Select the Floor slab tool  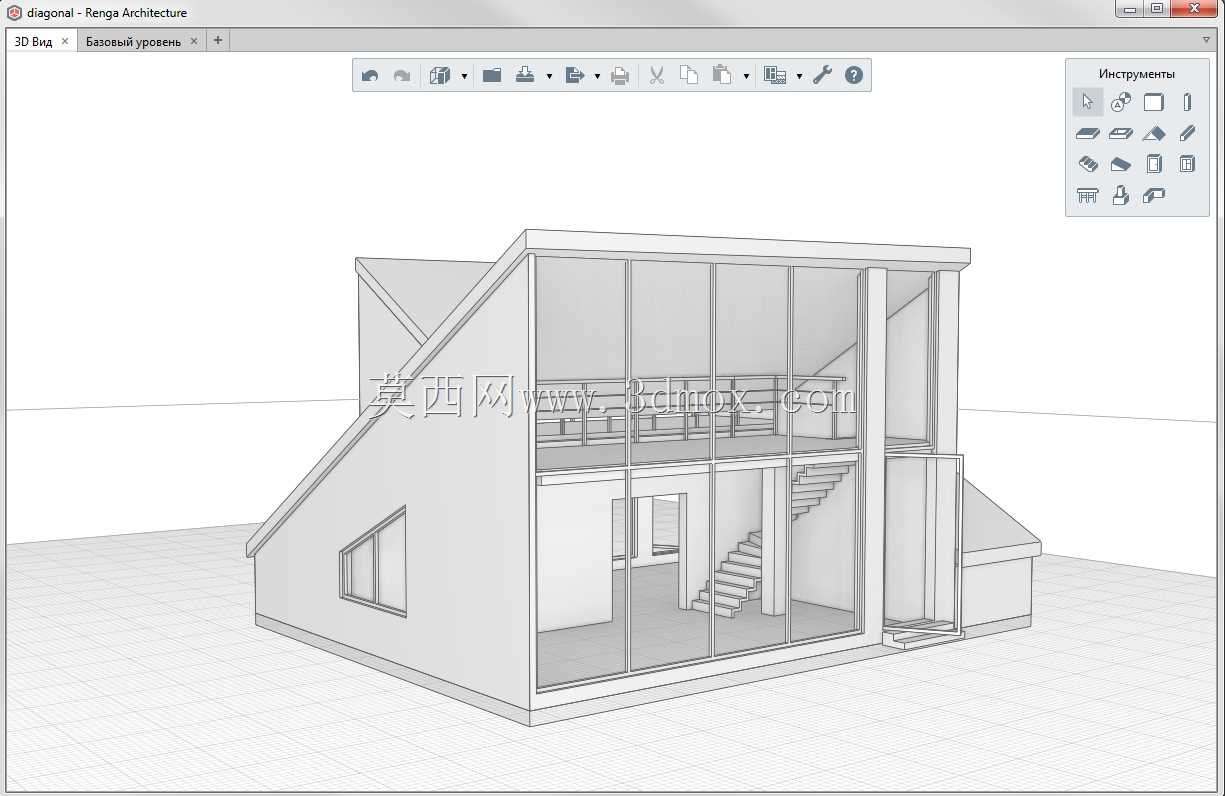pos(1088,133)
